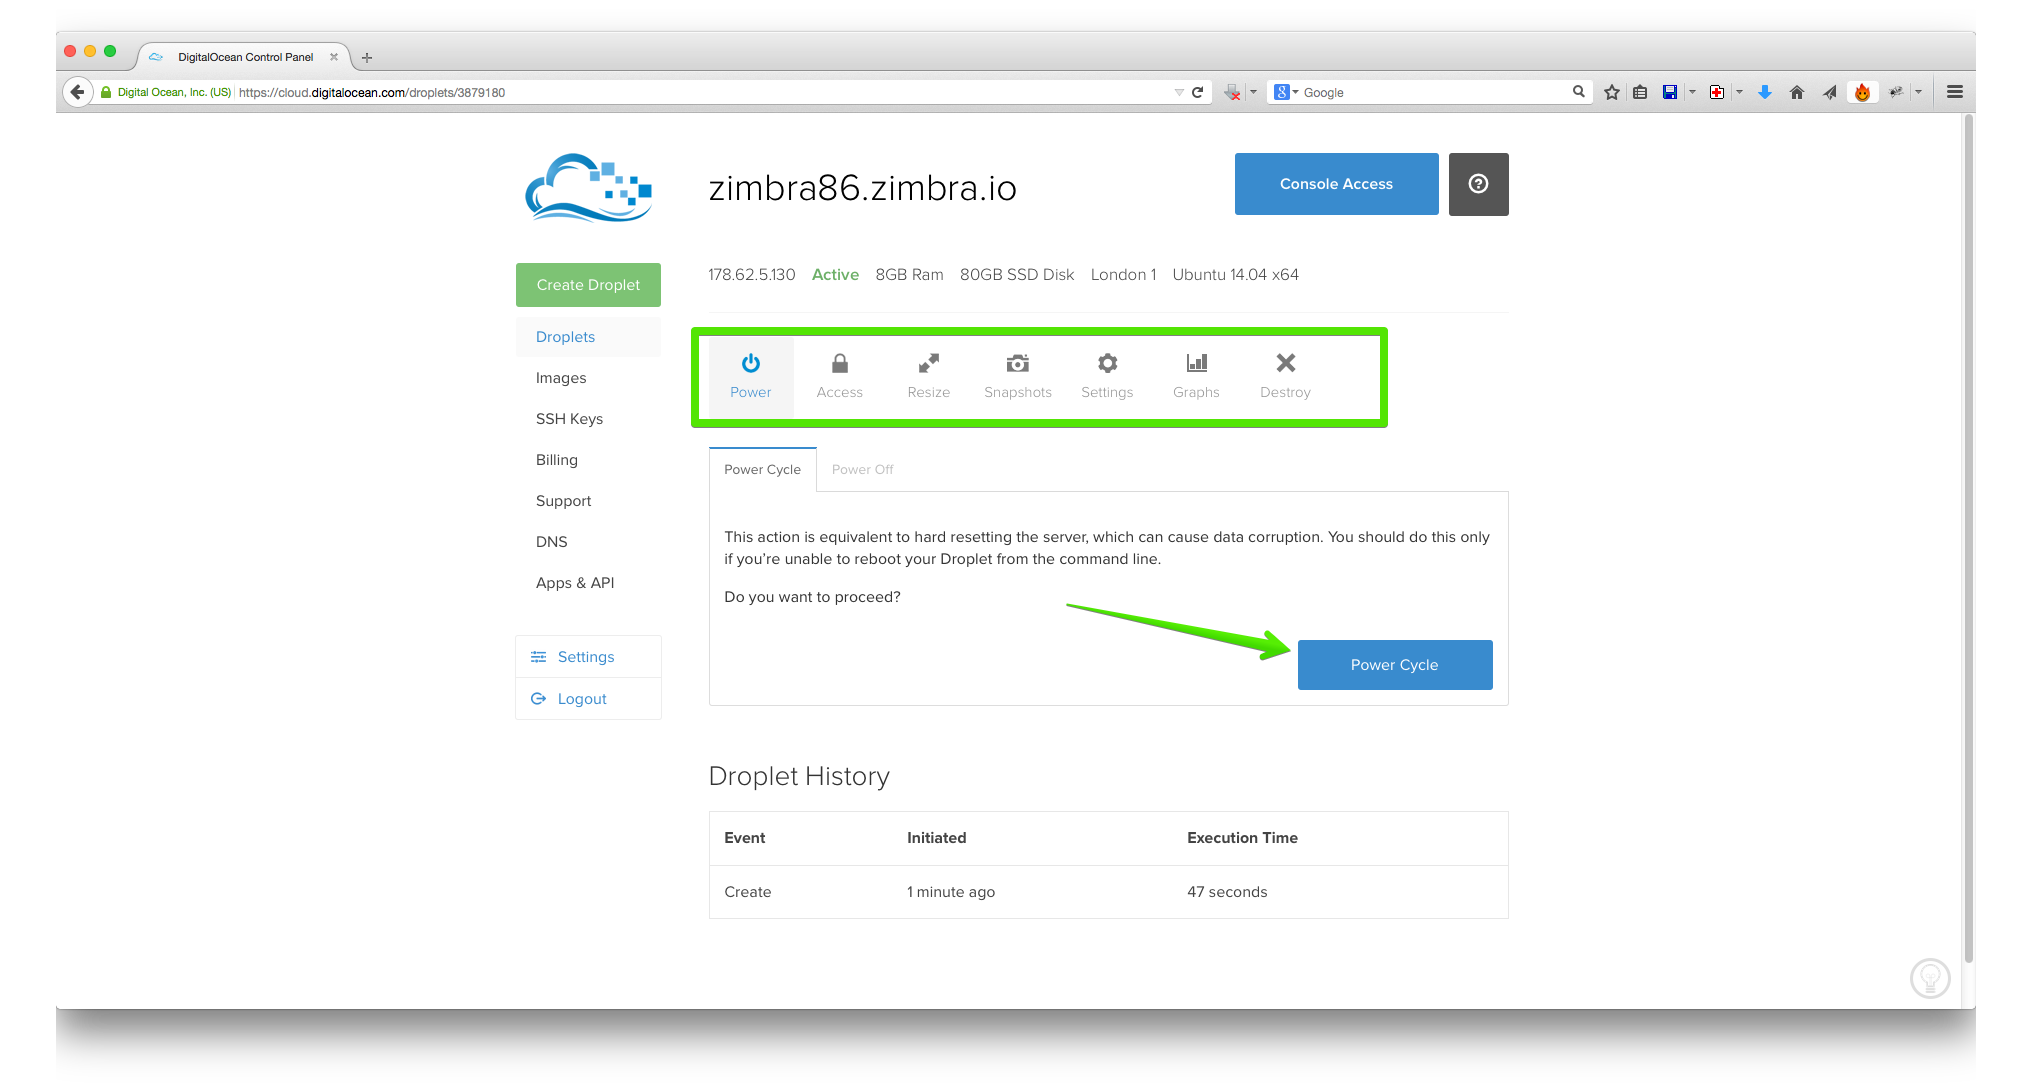Click the red cross toolbar icon
Image resolution: width=2032 pixels, height=1089 pixels.
coord(1717,92)
